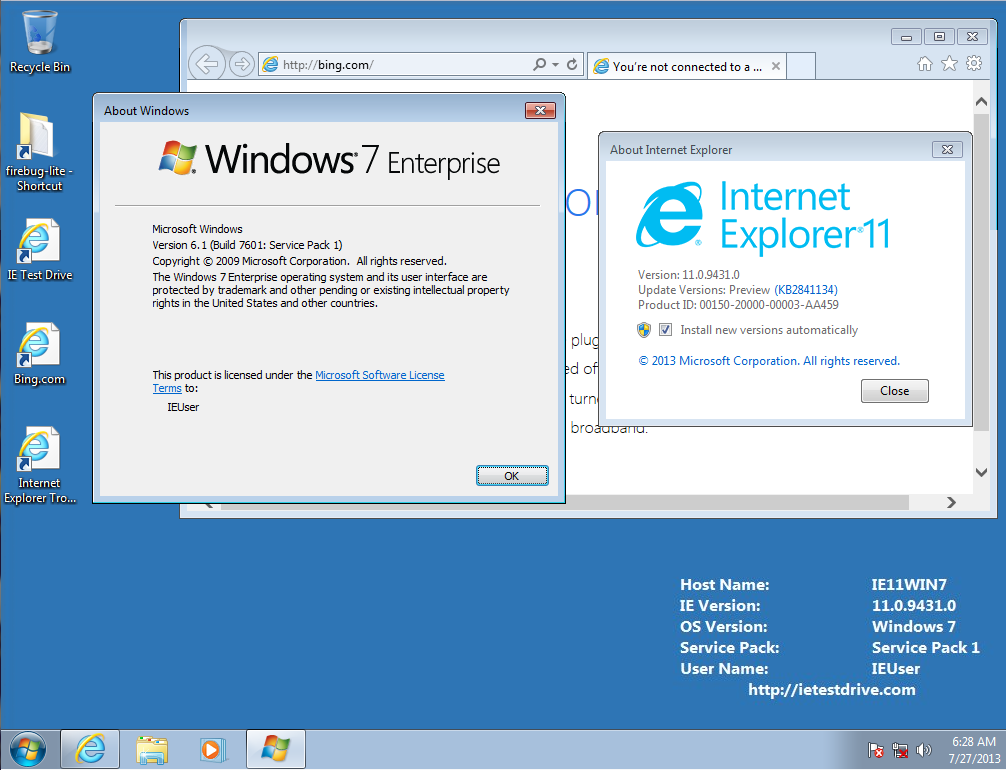Click Close in About Internet Explorer dialog
This screenshot has height=770, width=1006.
pyautogui.click(x=894, y=391)
